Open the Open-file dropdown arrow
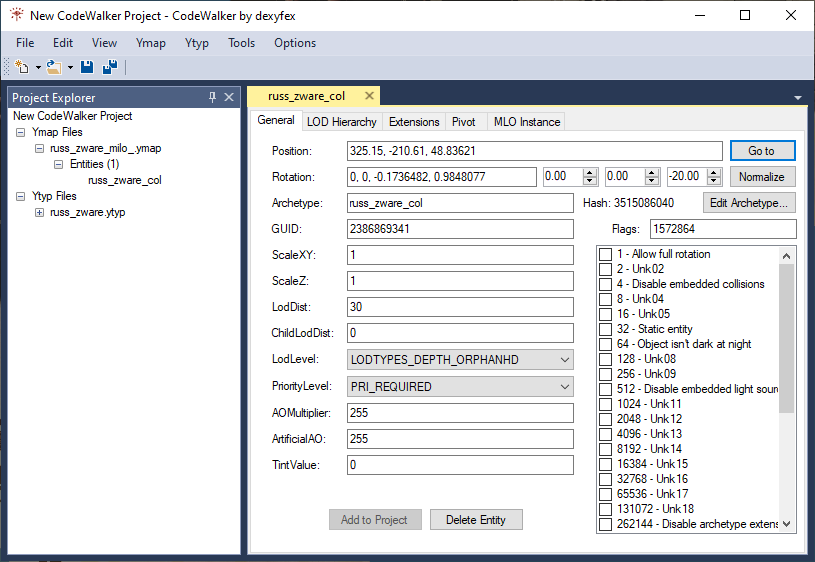 tap(70, 68)
